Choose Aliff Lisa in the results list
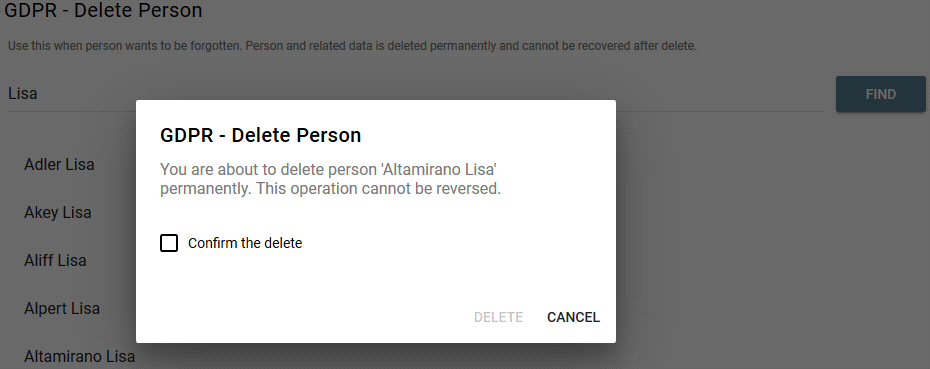The height and width of the screenshot is (369, 930). pyautogui.click(x=55, y=260)
